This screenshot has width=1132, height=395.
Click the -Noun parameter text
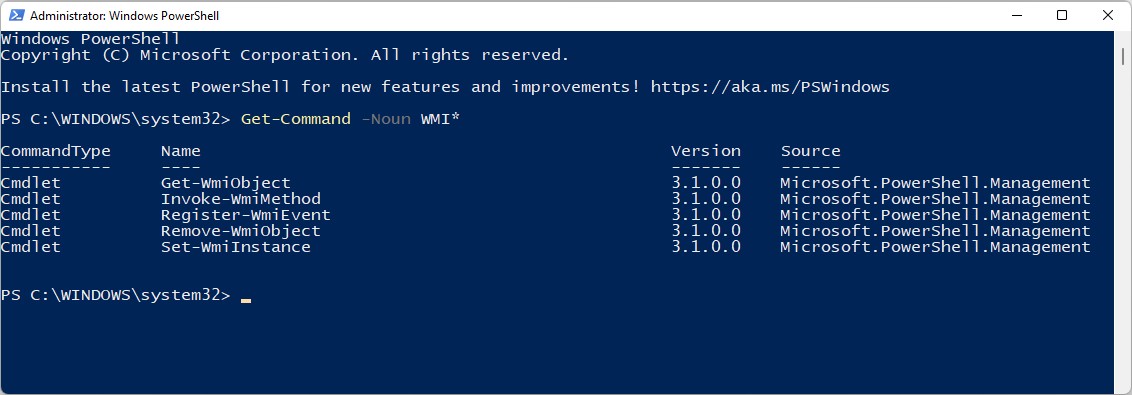(x=386, y=119)
